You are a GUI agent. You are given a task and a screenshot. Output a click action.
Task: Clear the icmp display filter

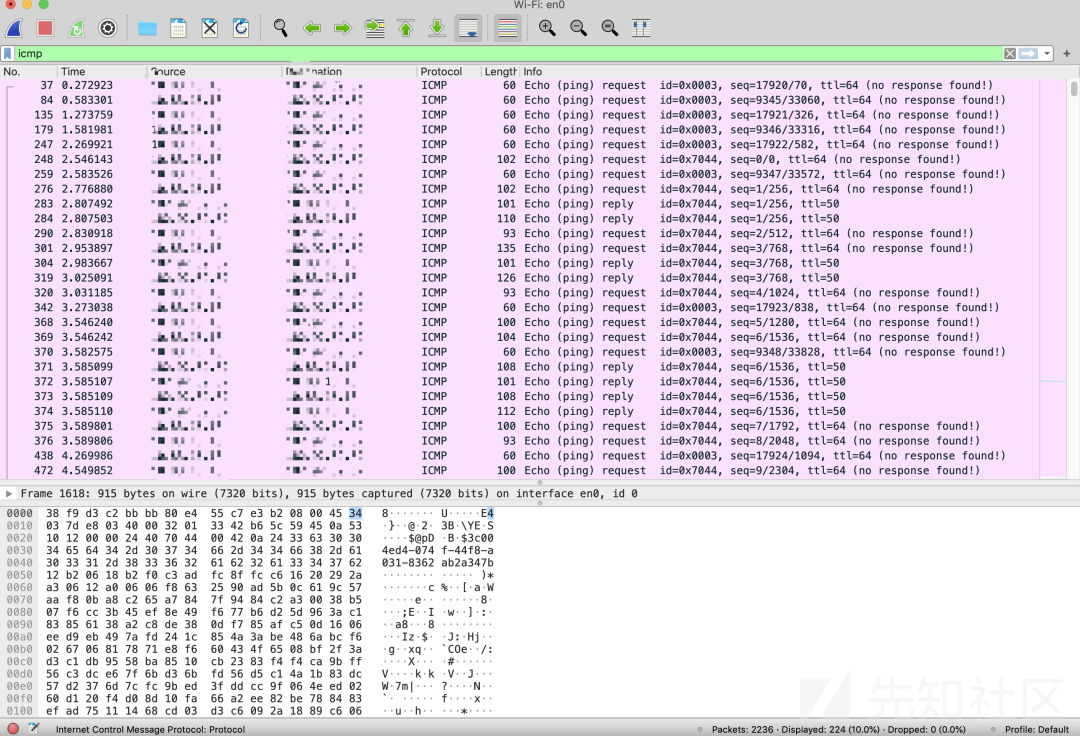point(1010,53)
